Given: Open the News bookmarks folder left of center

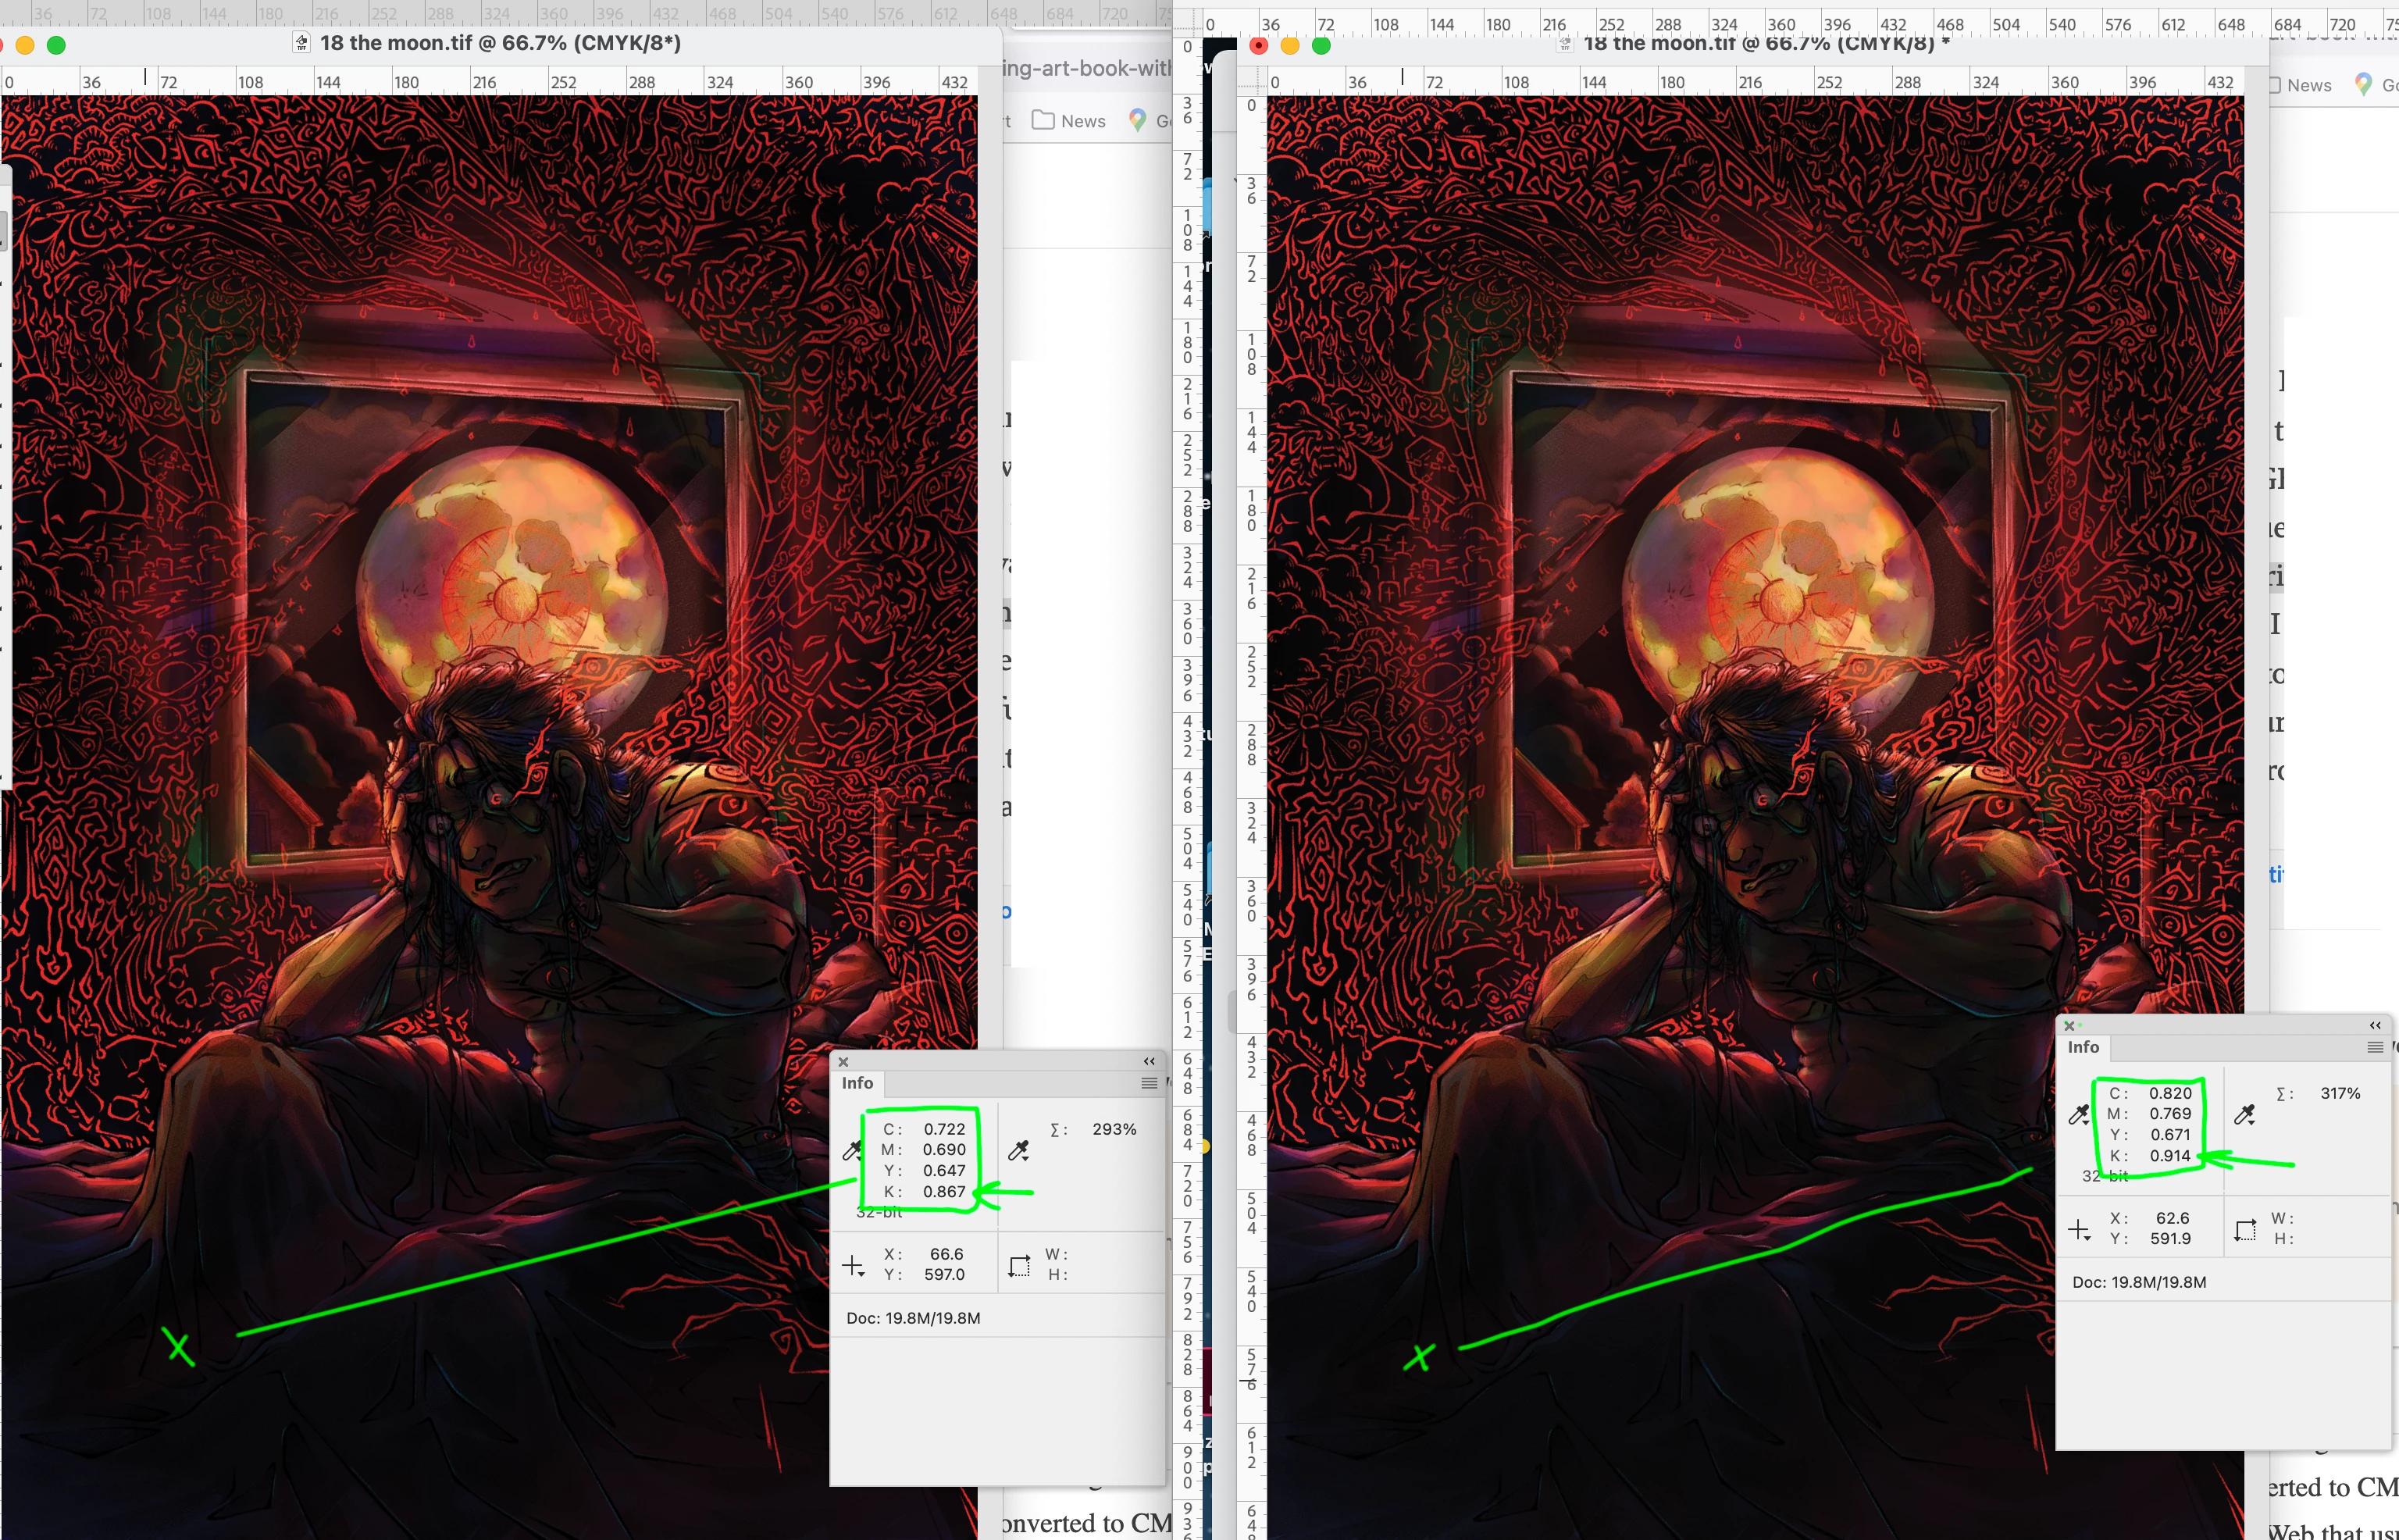Looking at the screenshot, I should click(x=1068, y=121).
